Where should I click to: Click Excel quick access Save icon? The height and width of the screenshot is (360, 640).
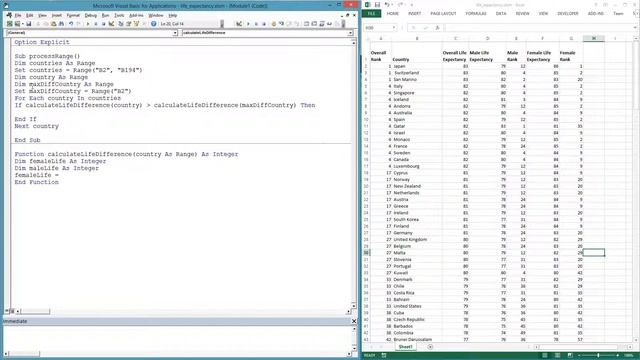(x=377, y=5)
